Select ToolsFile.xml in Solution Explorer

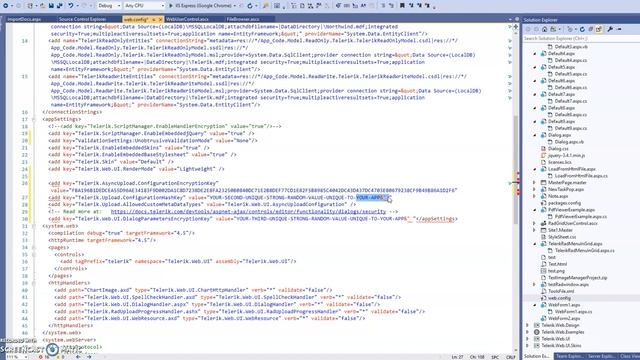click(561, 291)
